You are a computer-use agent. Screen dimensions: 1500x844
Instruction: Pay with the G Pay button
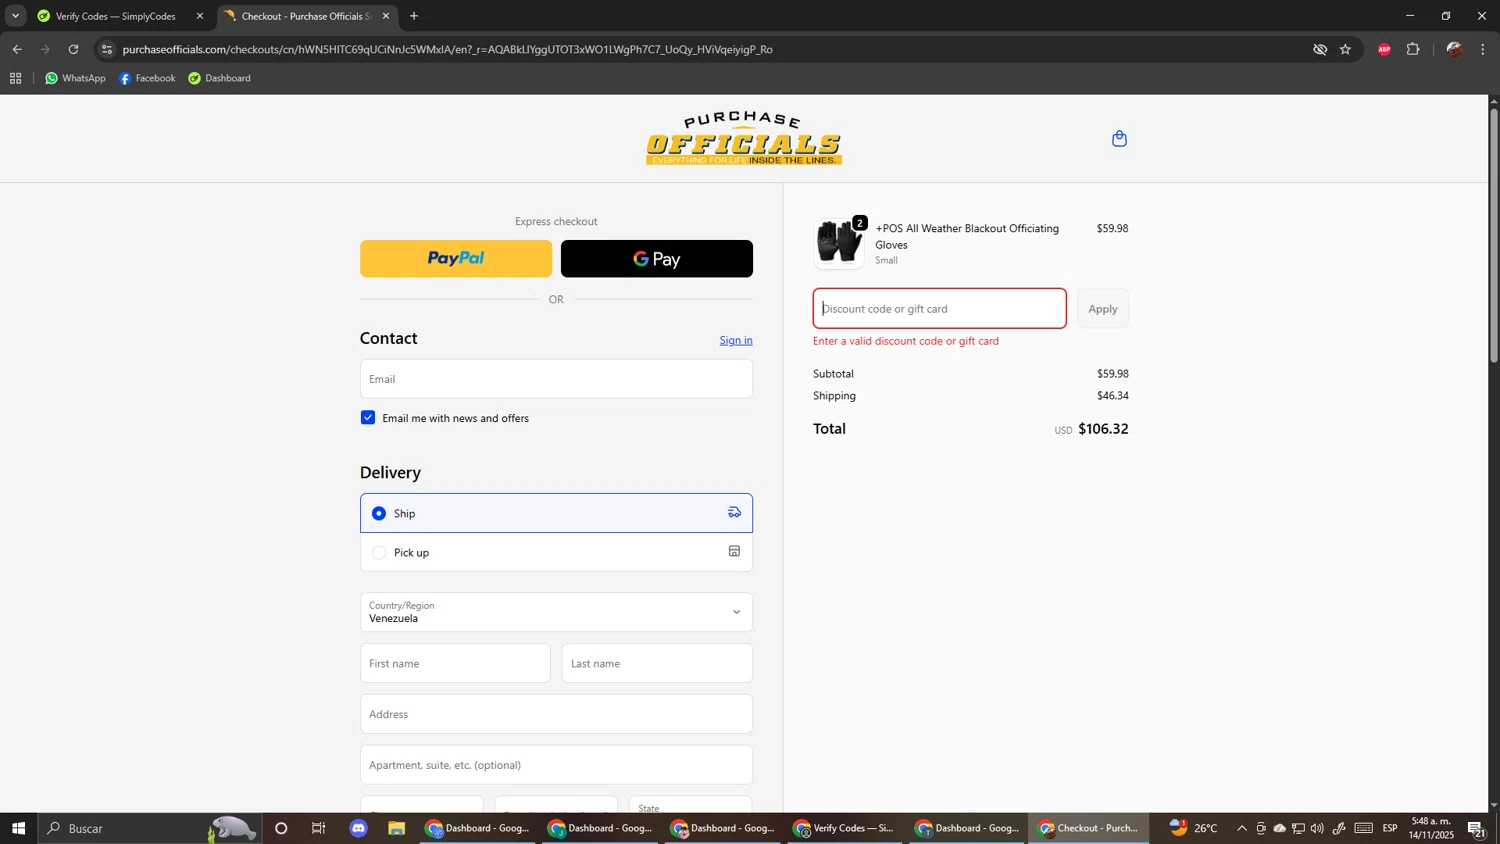657,259
